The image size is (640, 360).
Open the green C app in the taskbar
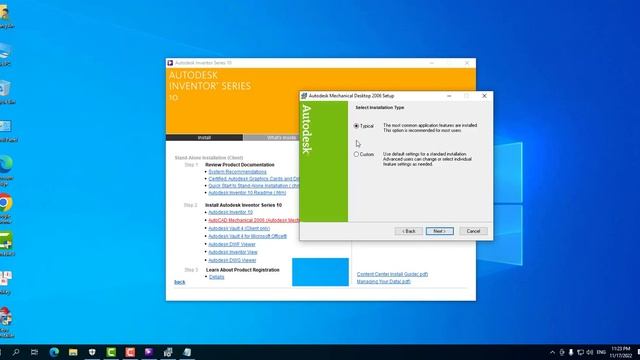point(111,352)
